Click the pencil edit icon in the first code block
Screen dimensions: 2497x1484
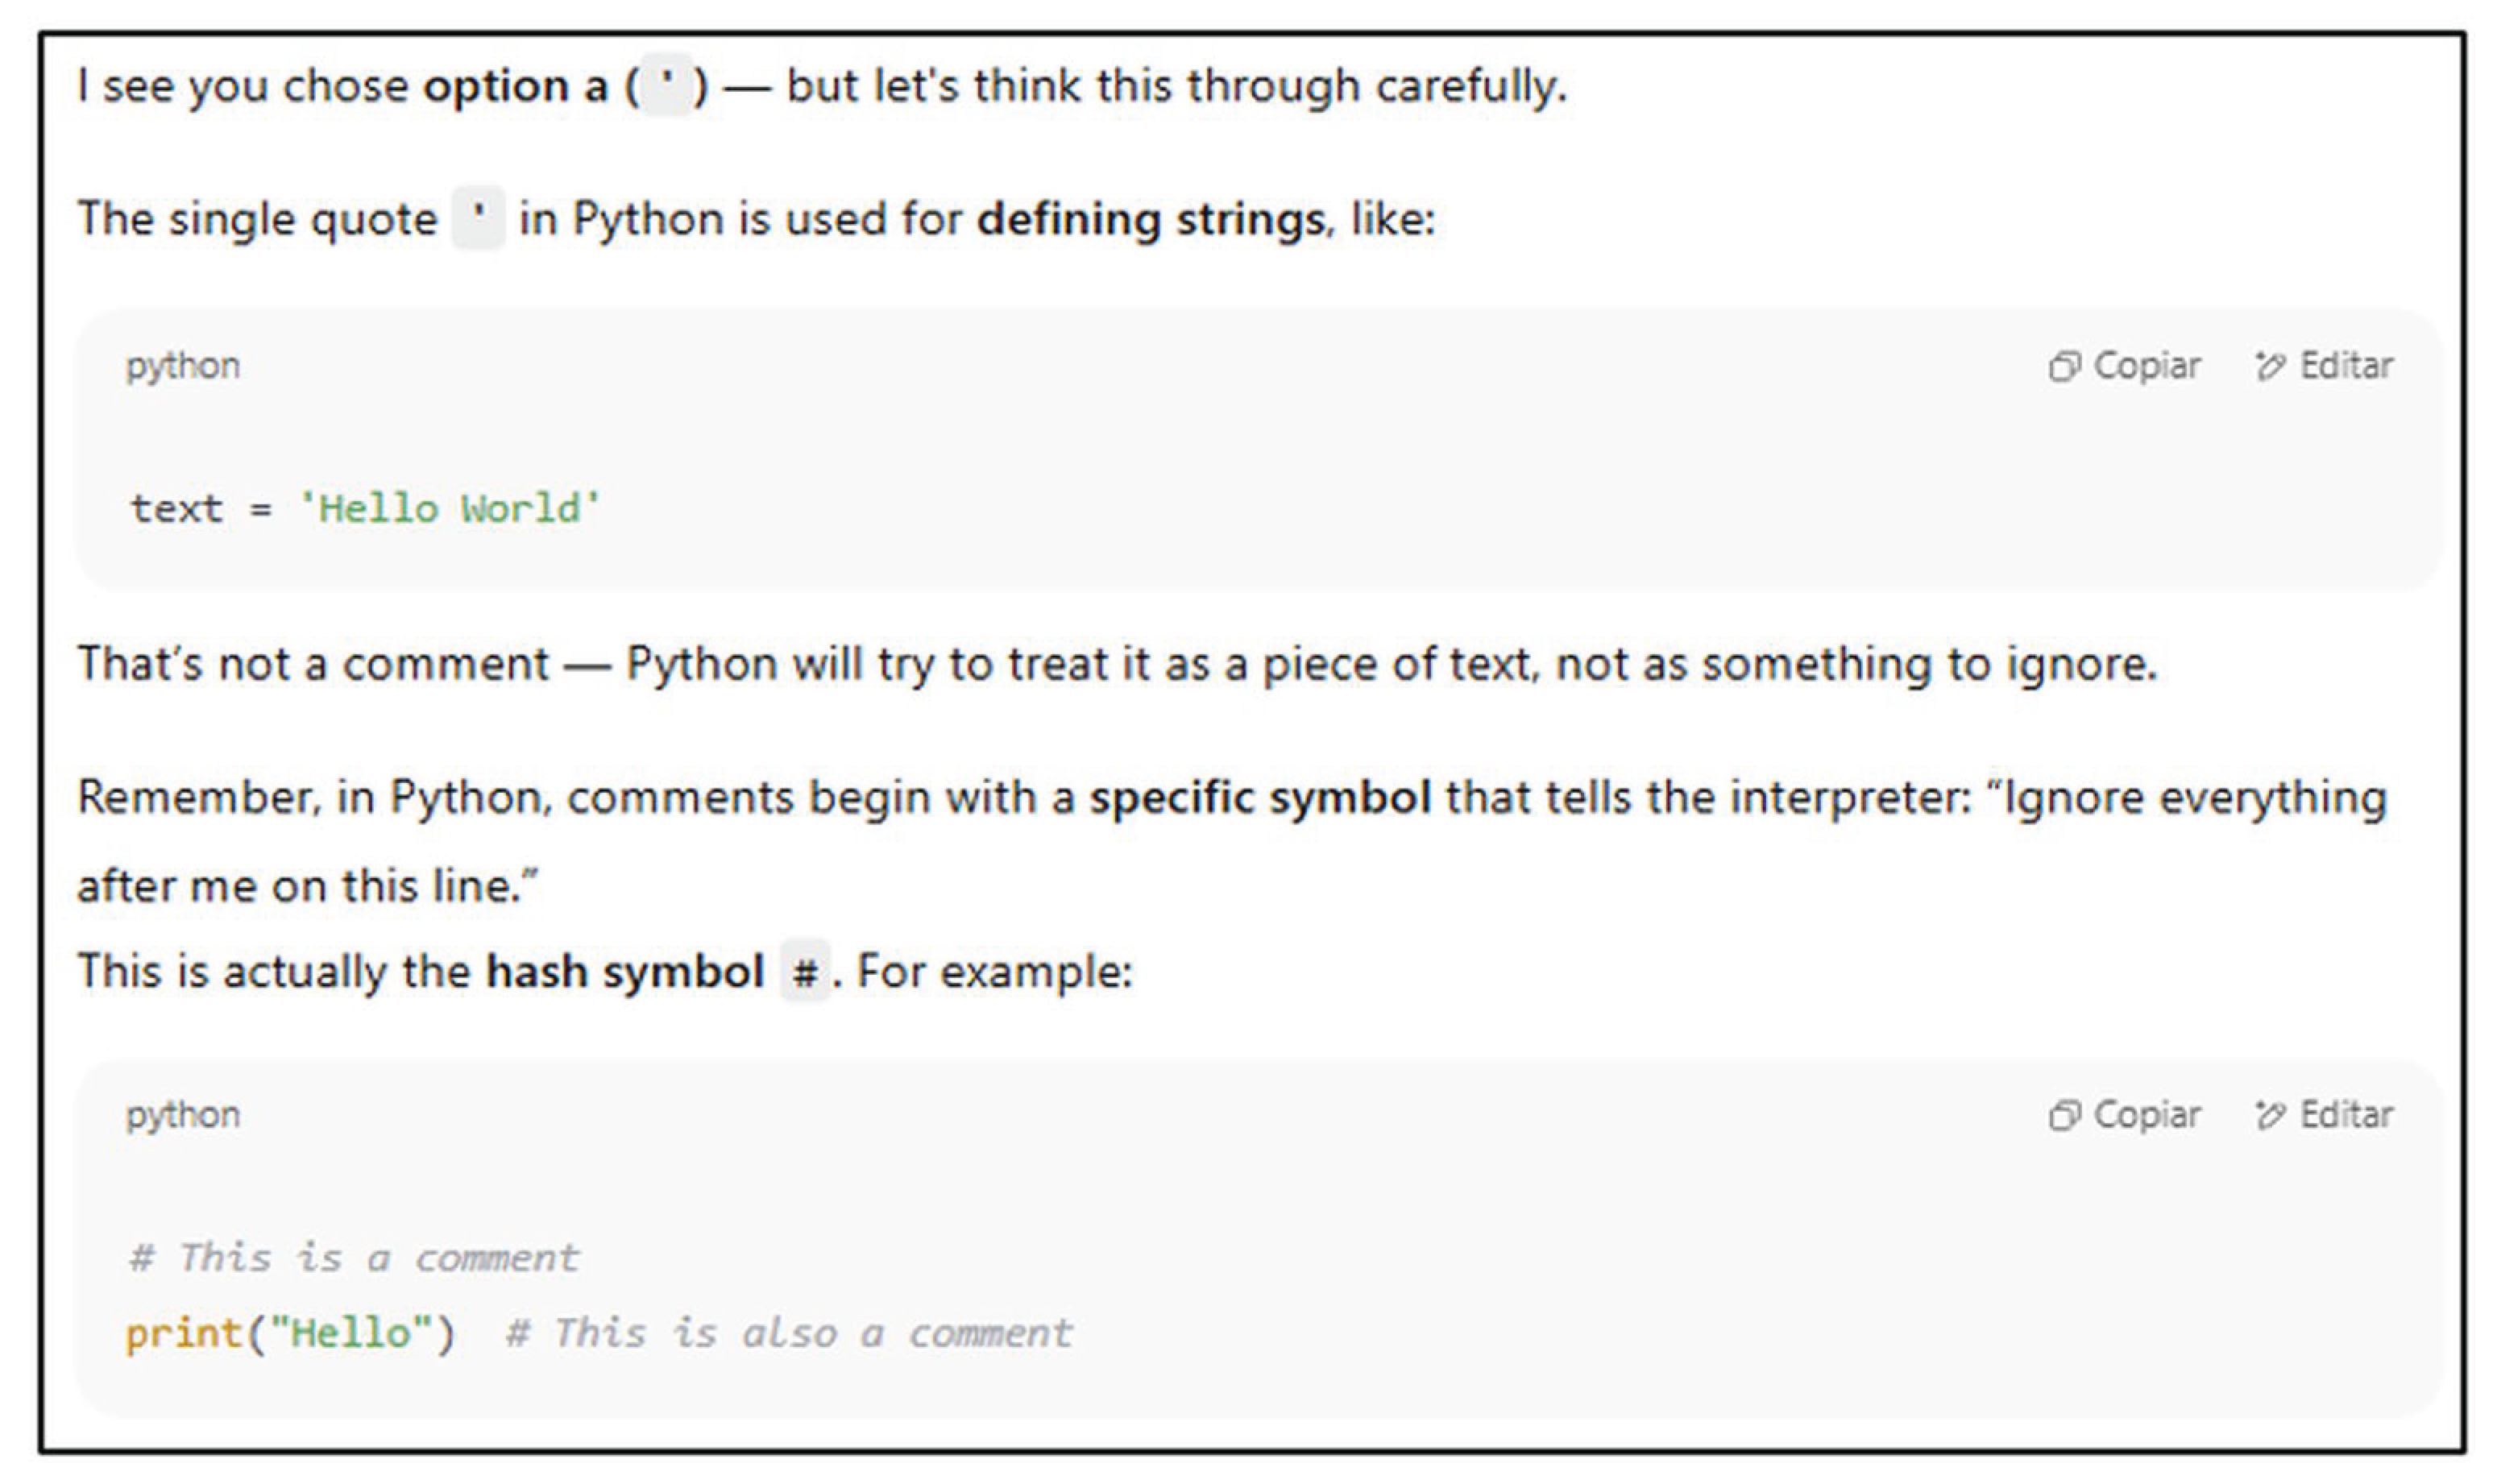tap(2270, 367)
